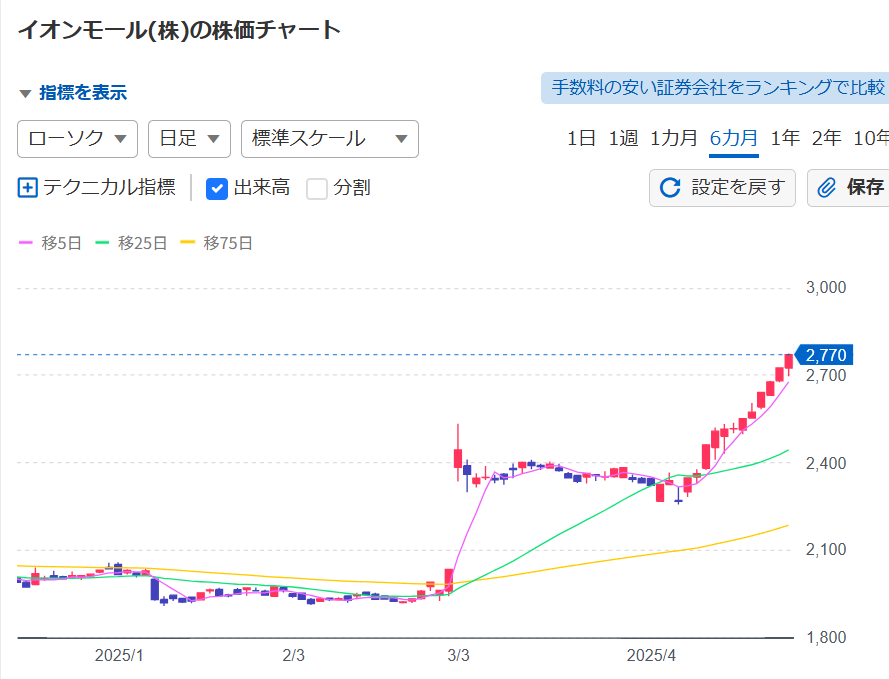Expand the 指標を表示 section triangle
The width and height of the screenshot is (889, 679).
(25, 94)
